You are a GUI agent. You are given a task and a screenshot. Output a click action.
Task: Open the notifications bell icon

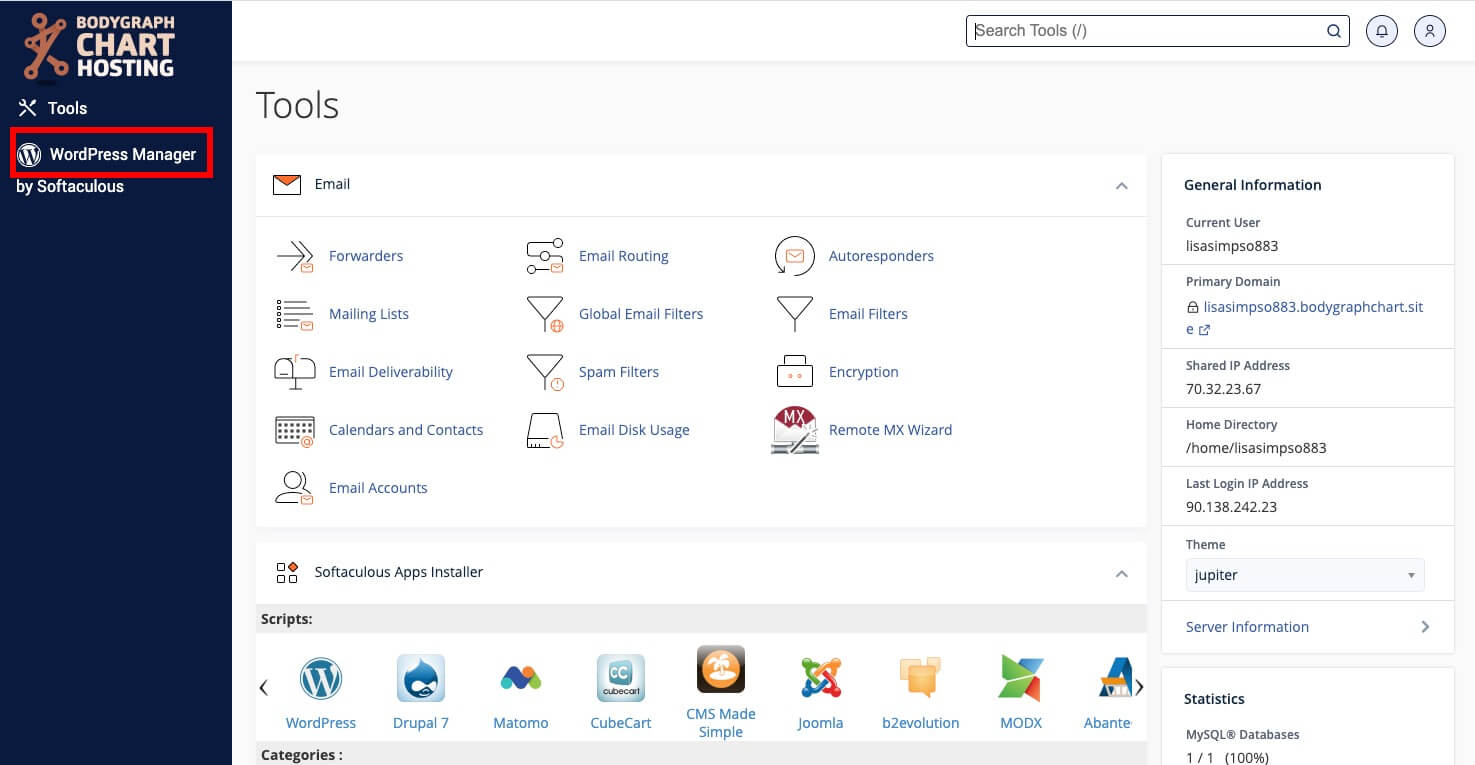point(1382,31)
